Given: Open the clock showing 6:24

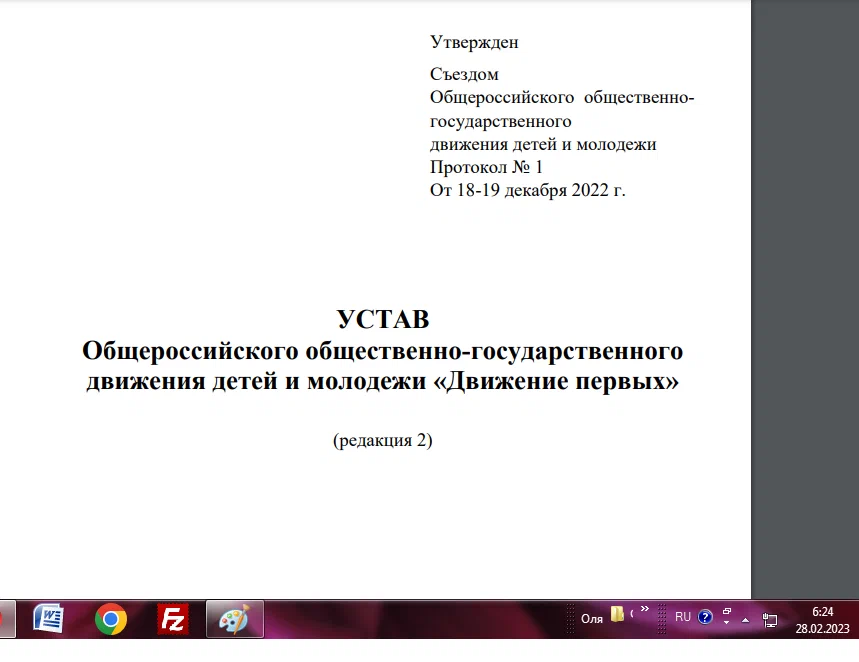Looking at the screenshot, I should click(822, 612).
